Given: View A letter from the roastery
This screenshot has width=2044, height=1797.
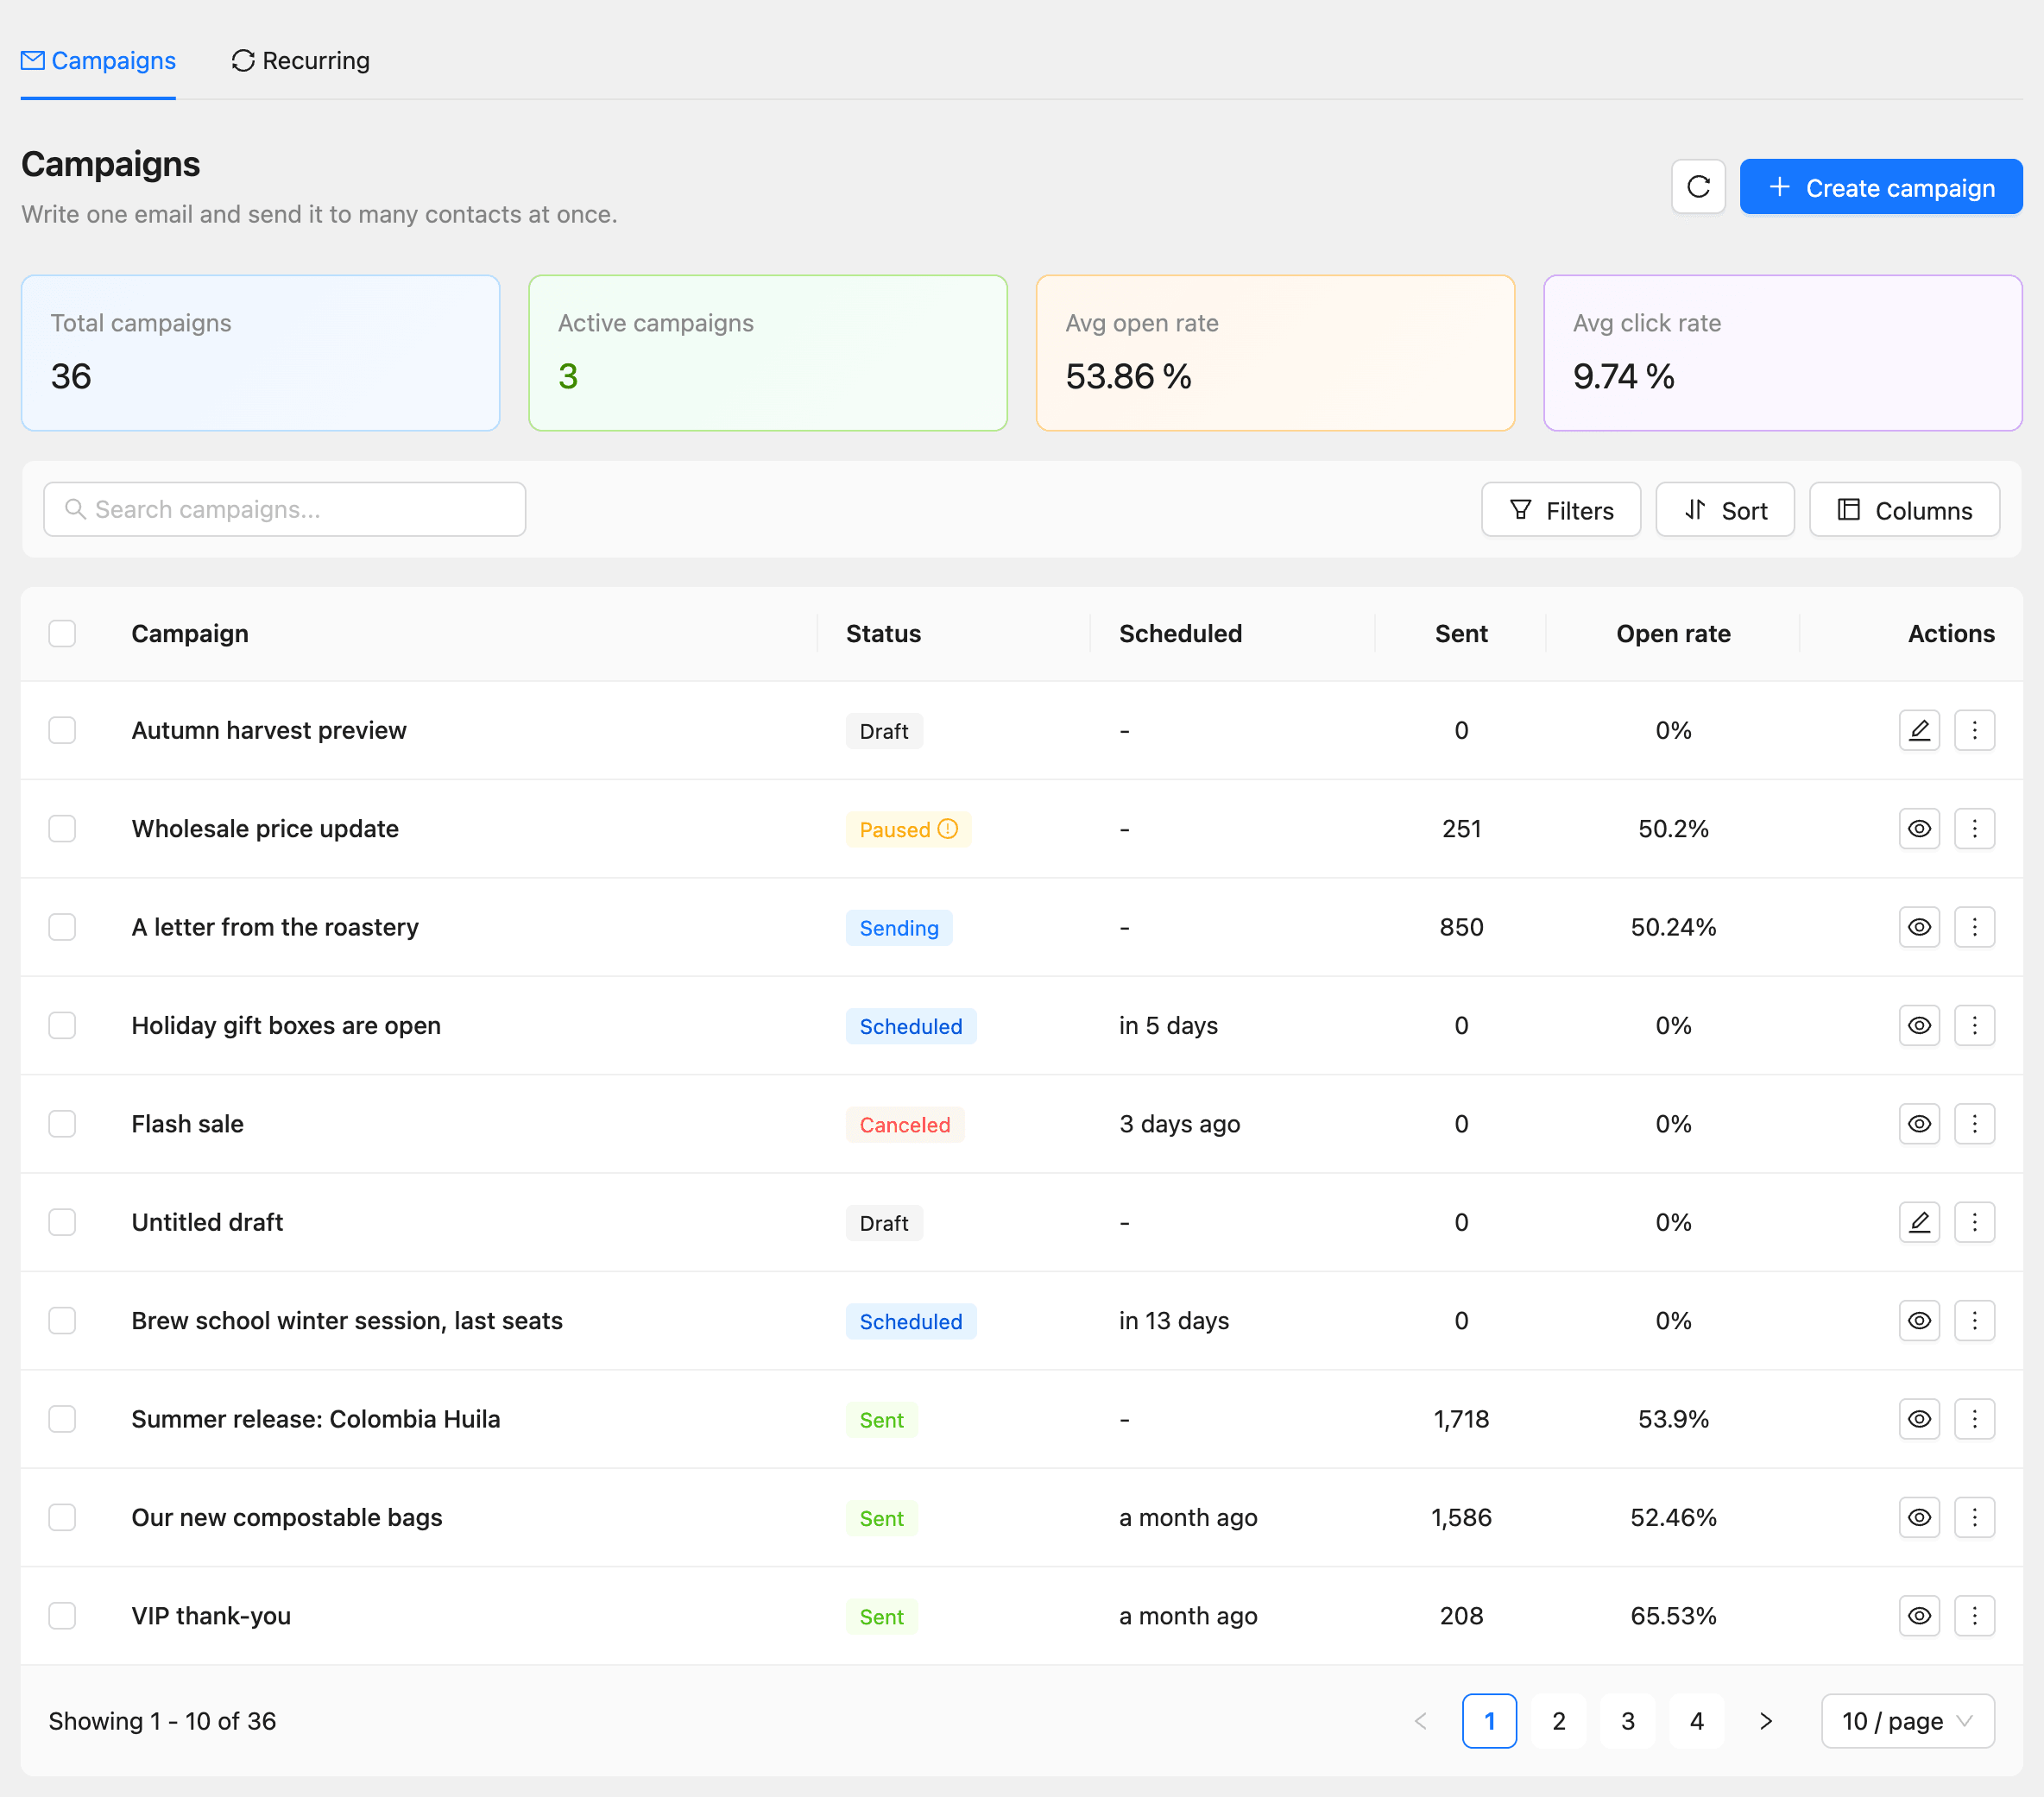Looking at the screenshot, I should (1919, 927).
